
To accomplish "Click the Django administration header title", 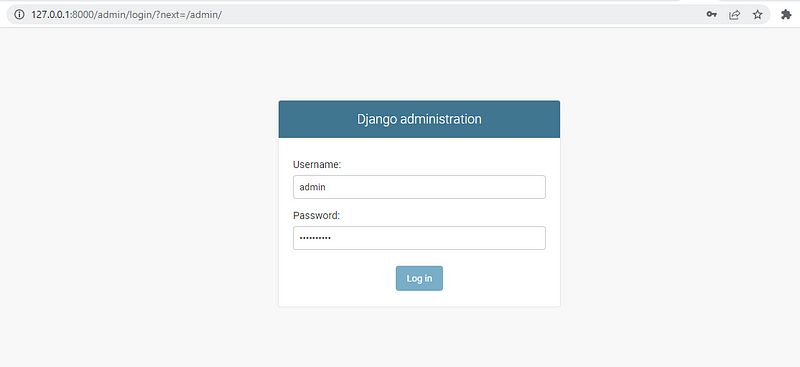I will pyautogui.click(x=419, y=119).
